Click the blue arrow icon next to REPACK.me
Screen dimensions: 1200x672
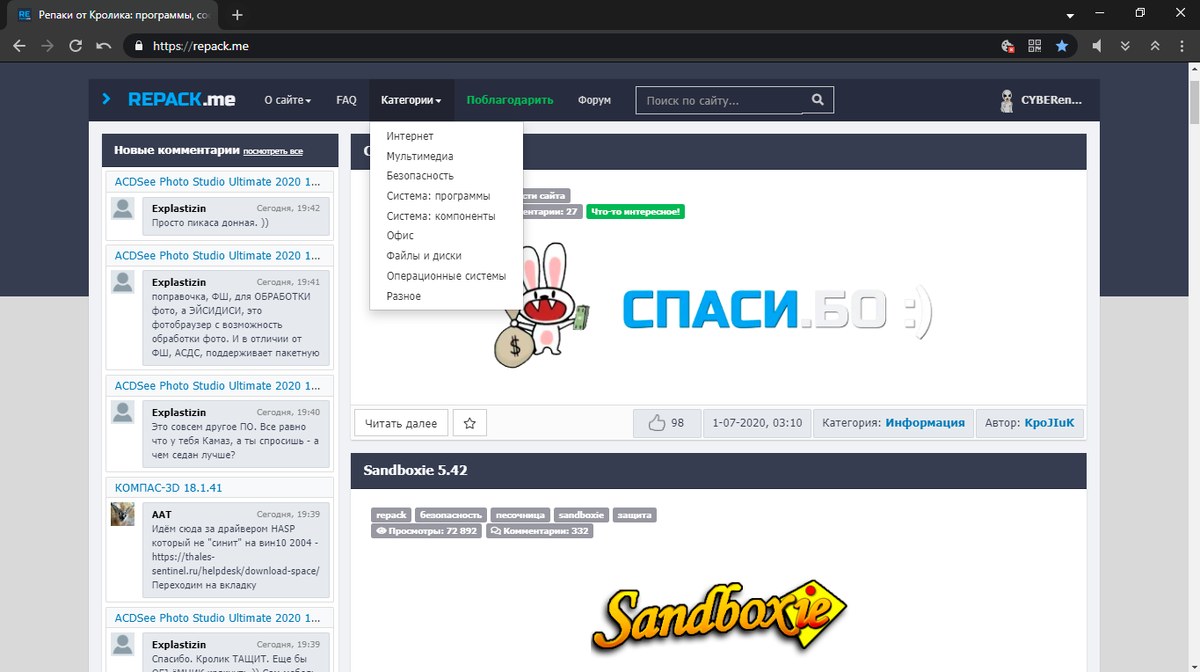click(106, 99)
